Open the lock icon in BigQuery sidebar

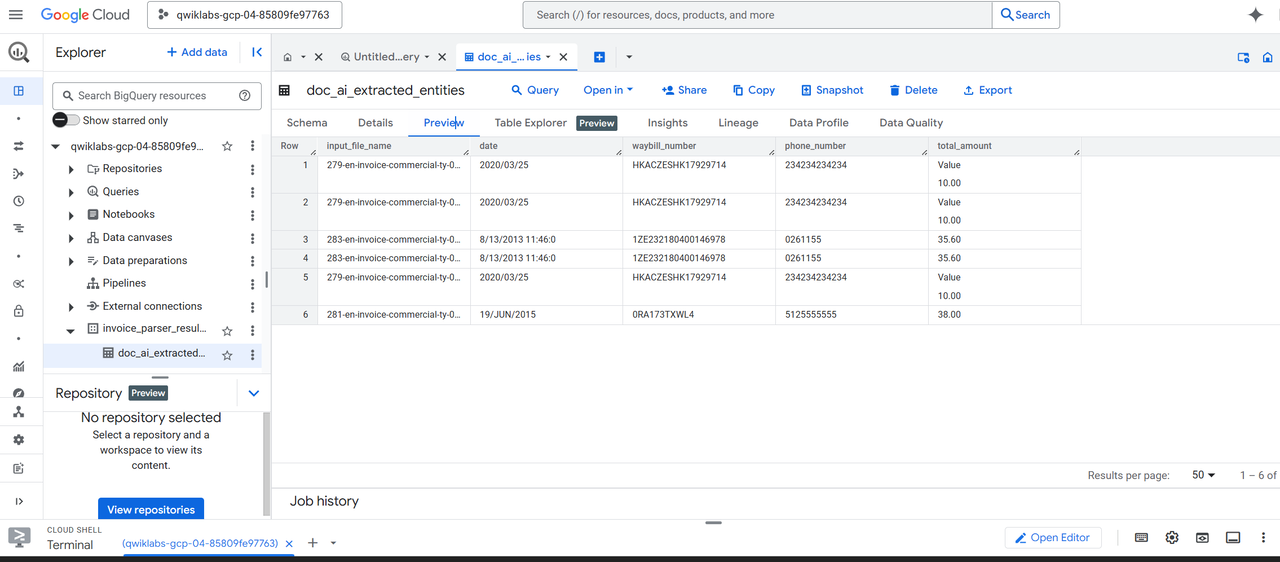18,311
